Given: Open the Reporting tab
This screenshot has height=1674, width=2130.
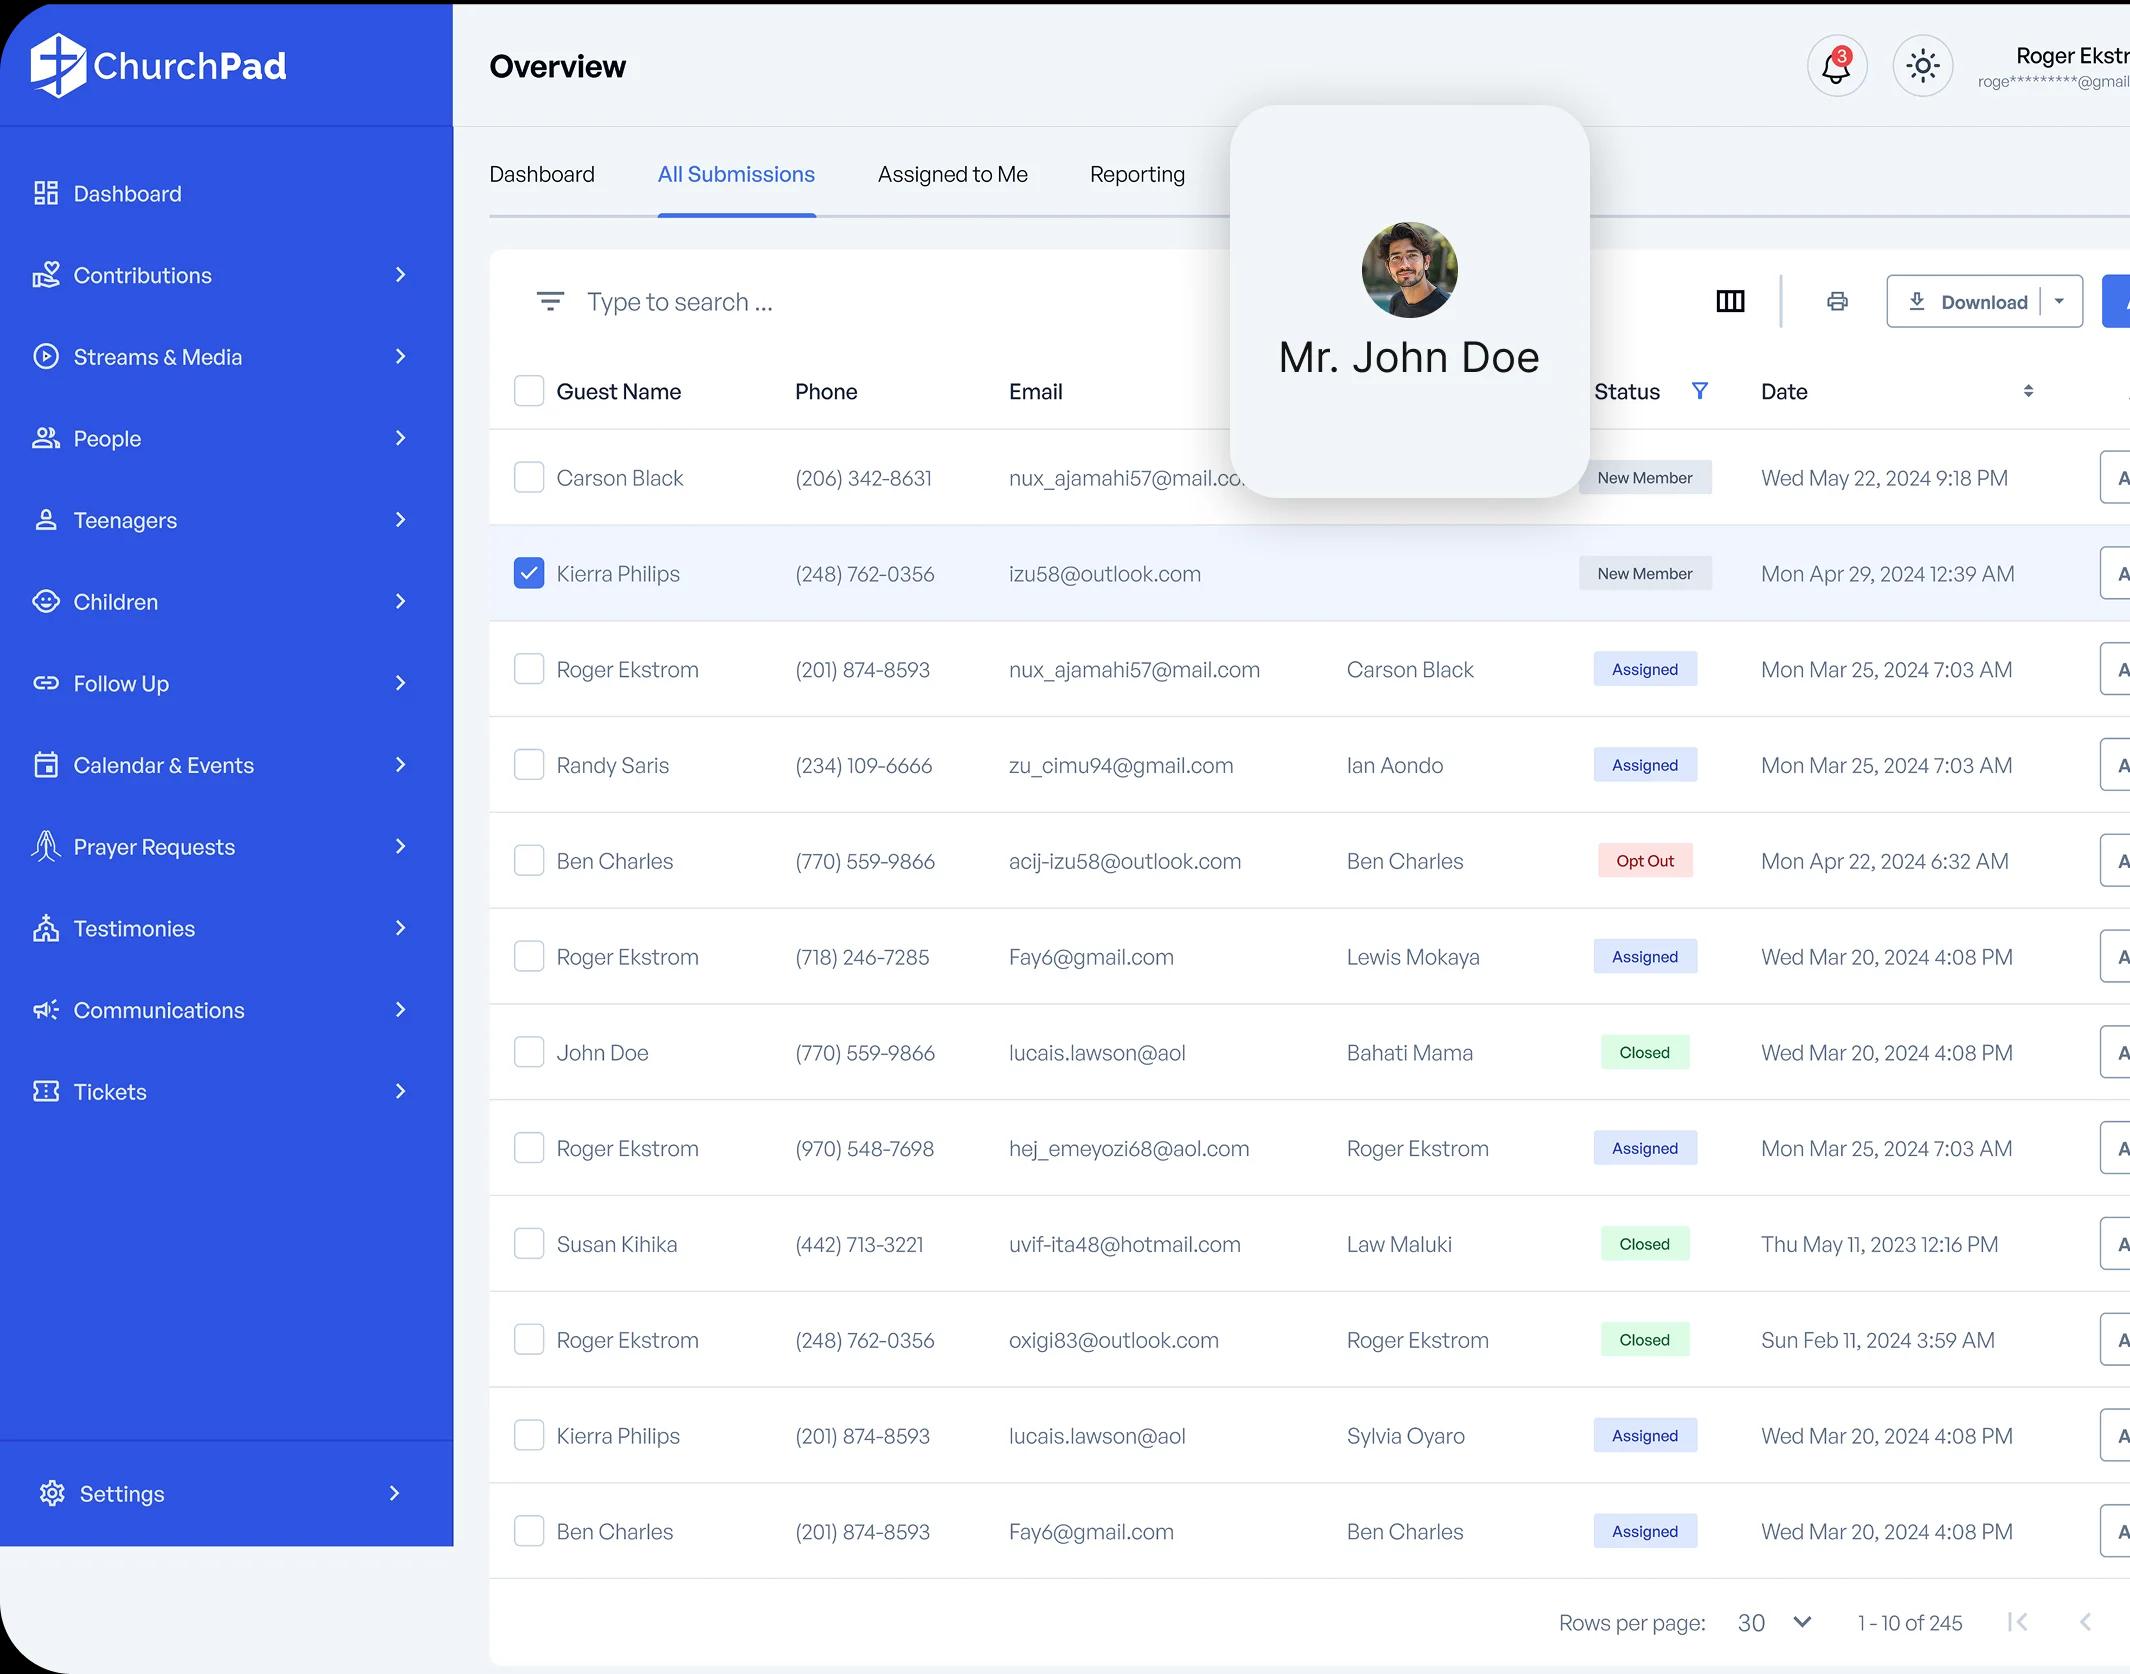Looking at the screenshot, I should [x=1136, y=174].
